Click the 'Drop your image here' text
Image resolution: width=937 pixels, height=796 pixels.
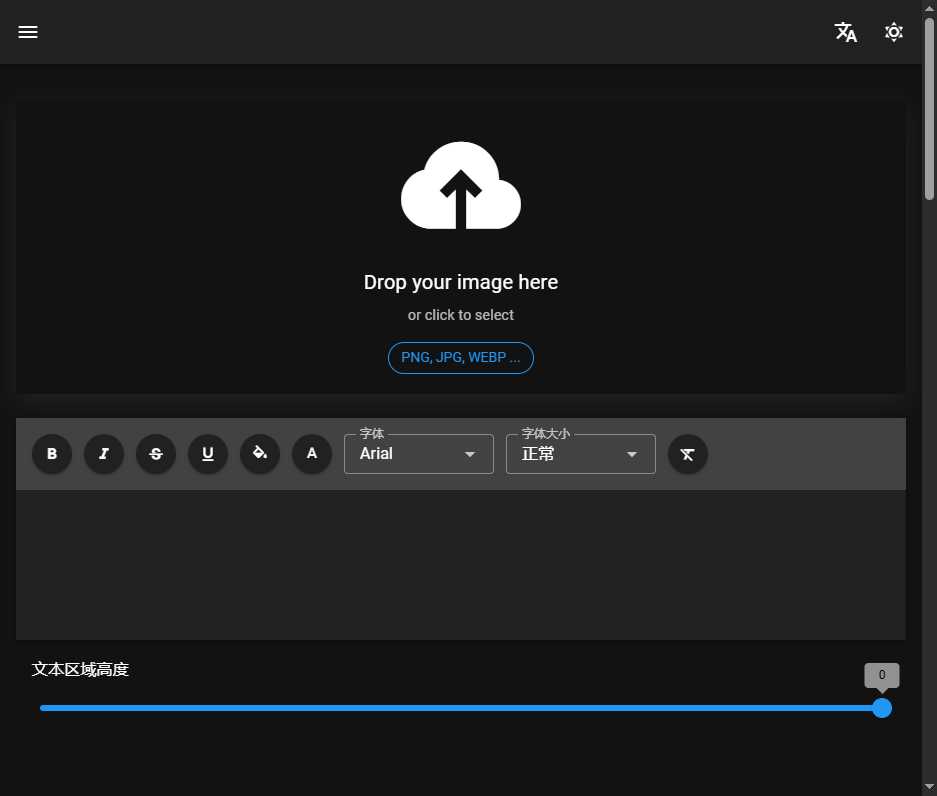click(461, 282)
